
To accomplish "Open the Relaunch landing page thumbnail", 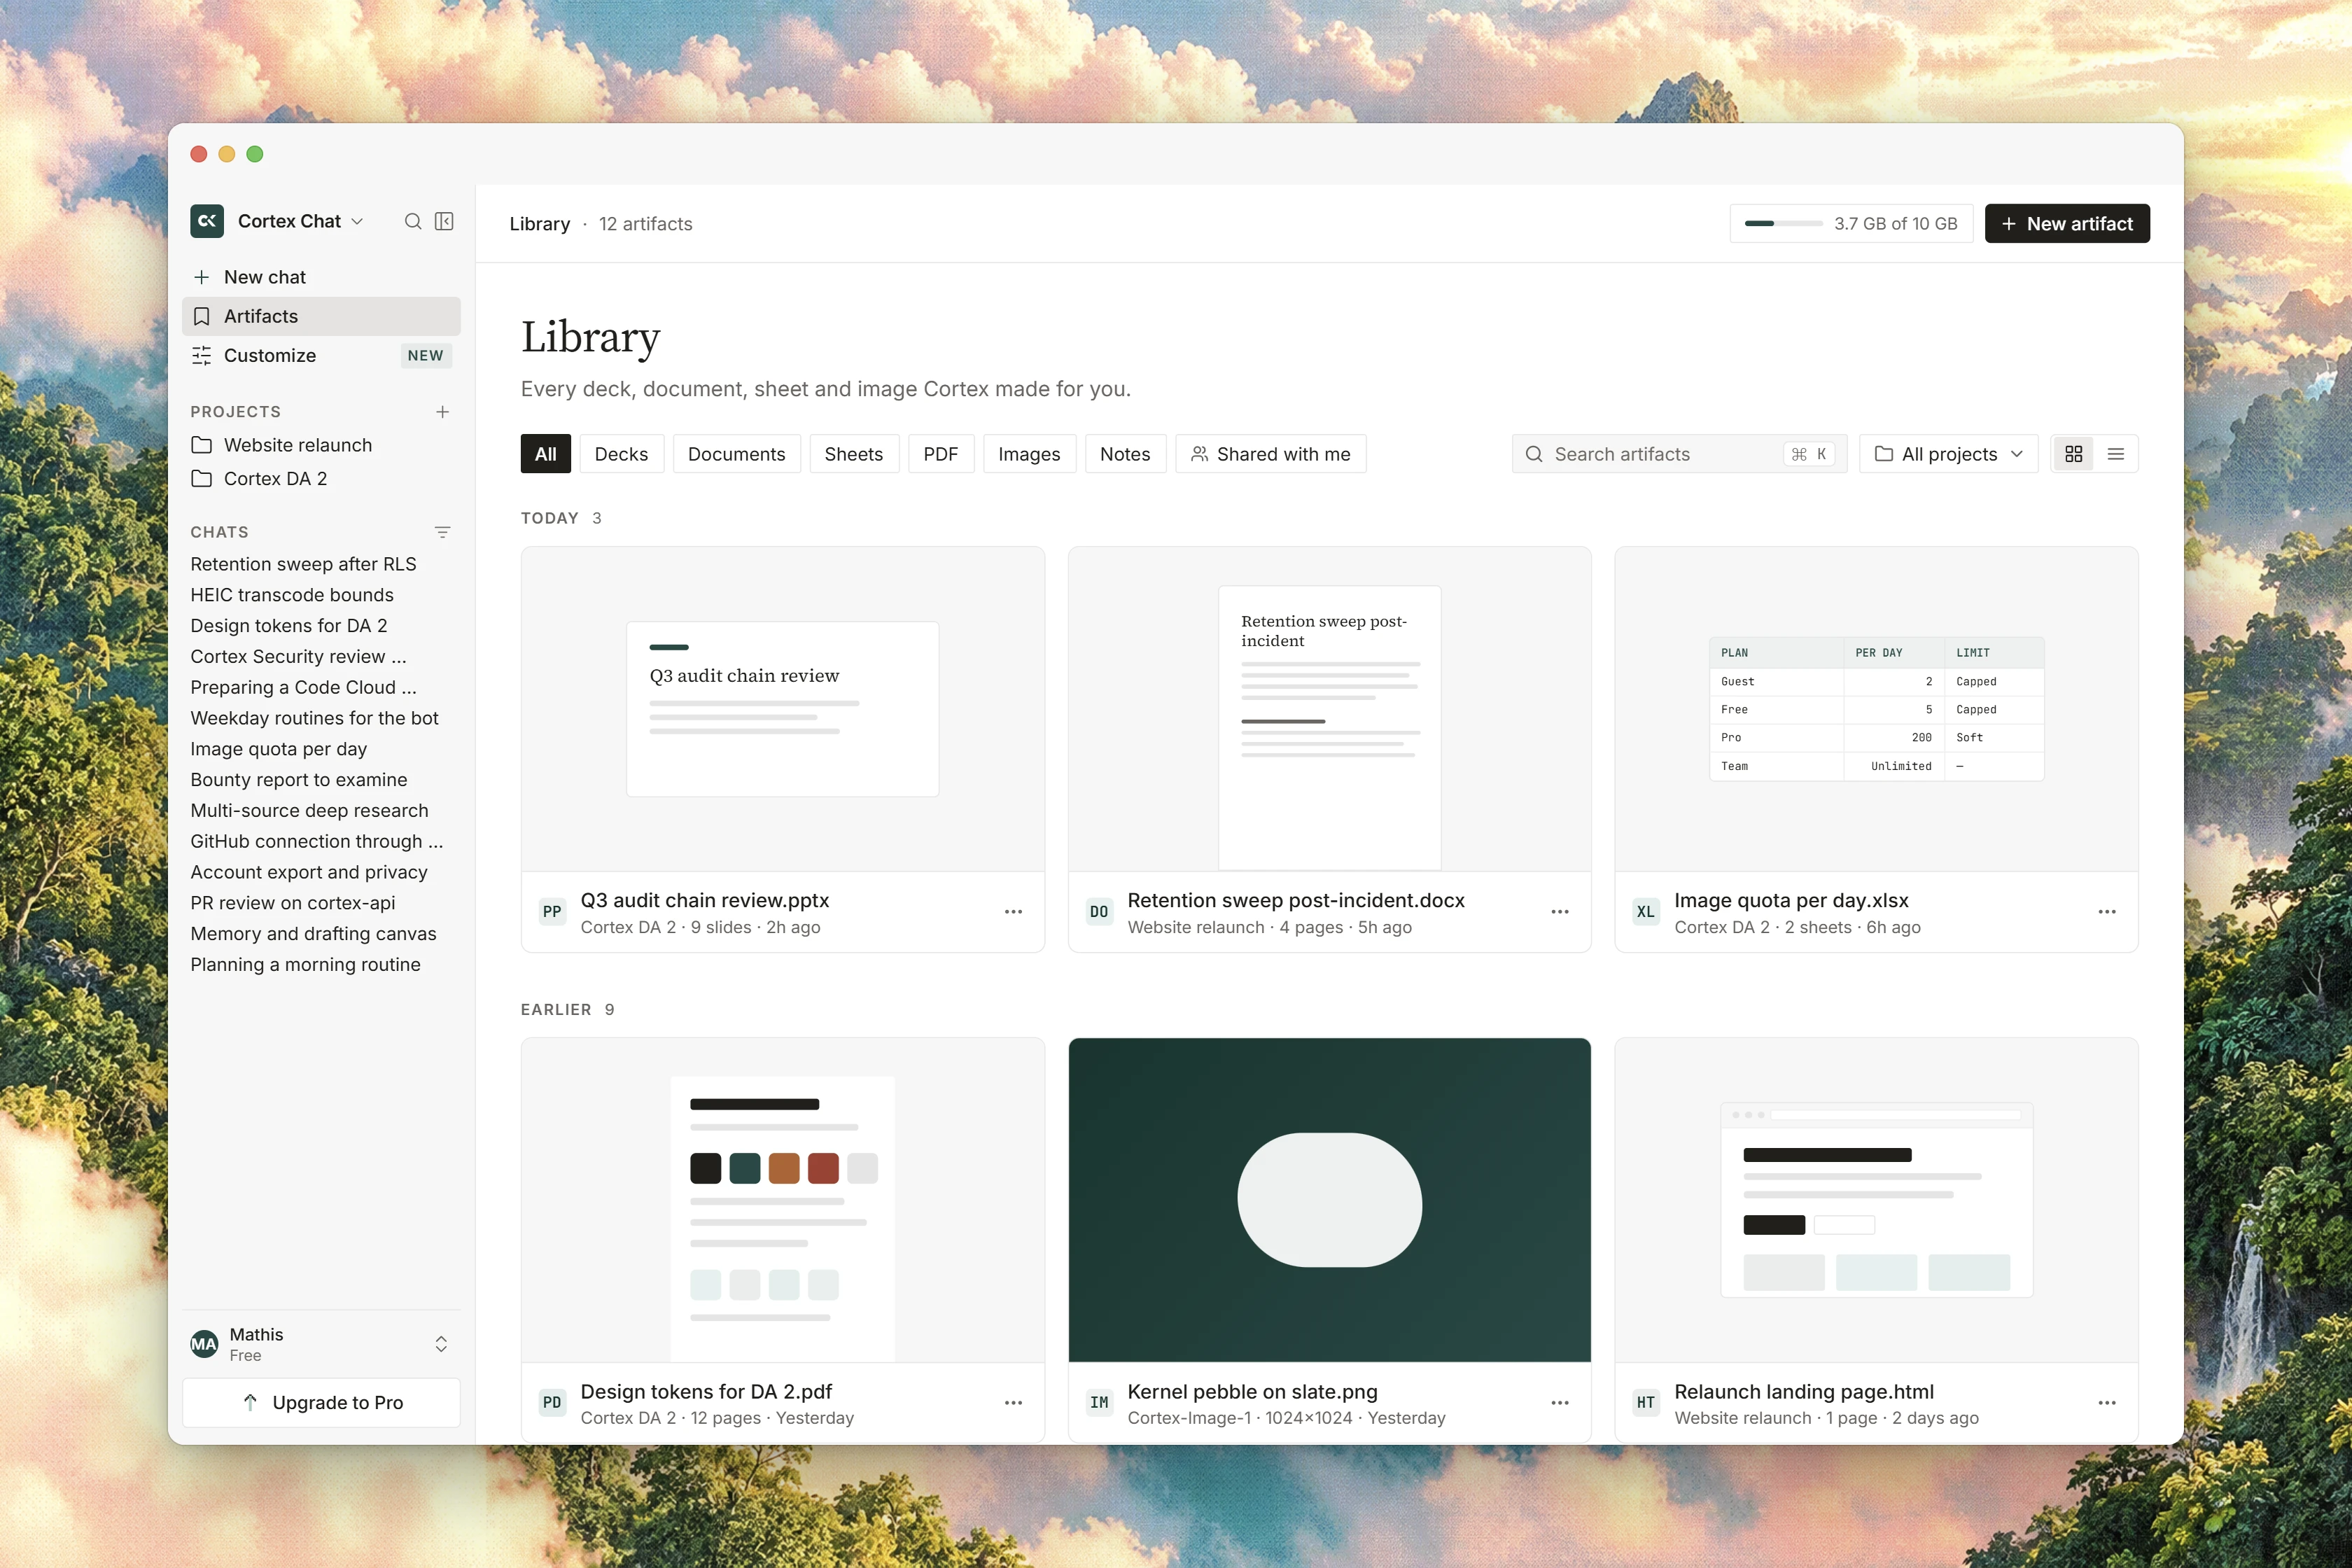I will point(1876,1200).
